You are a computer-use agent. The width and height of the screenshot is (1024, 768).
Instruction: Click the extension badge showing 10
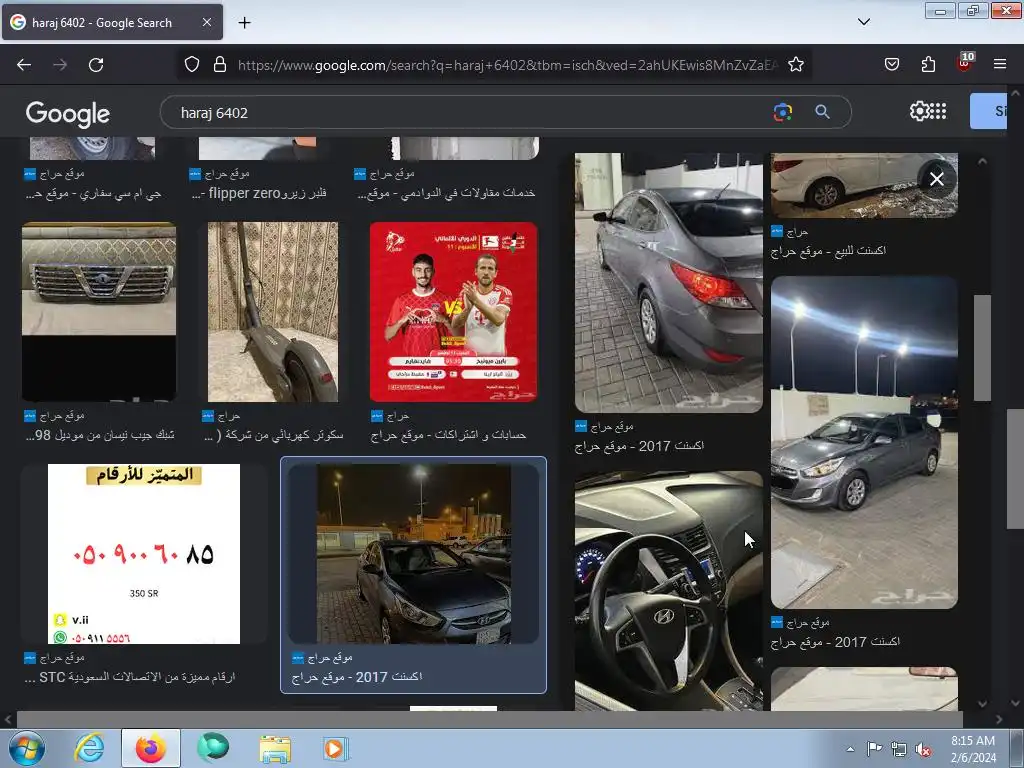(x=965, y=63)
